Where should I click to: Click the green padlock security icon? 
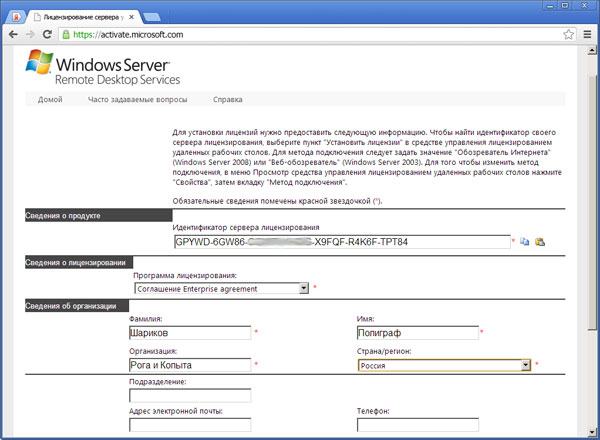[x=66, y=34]
